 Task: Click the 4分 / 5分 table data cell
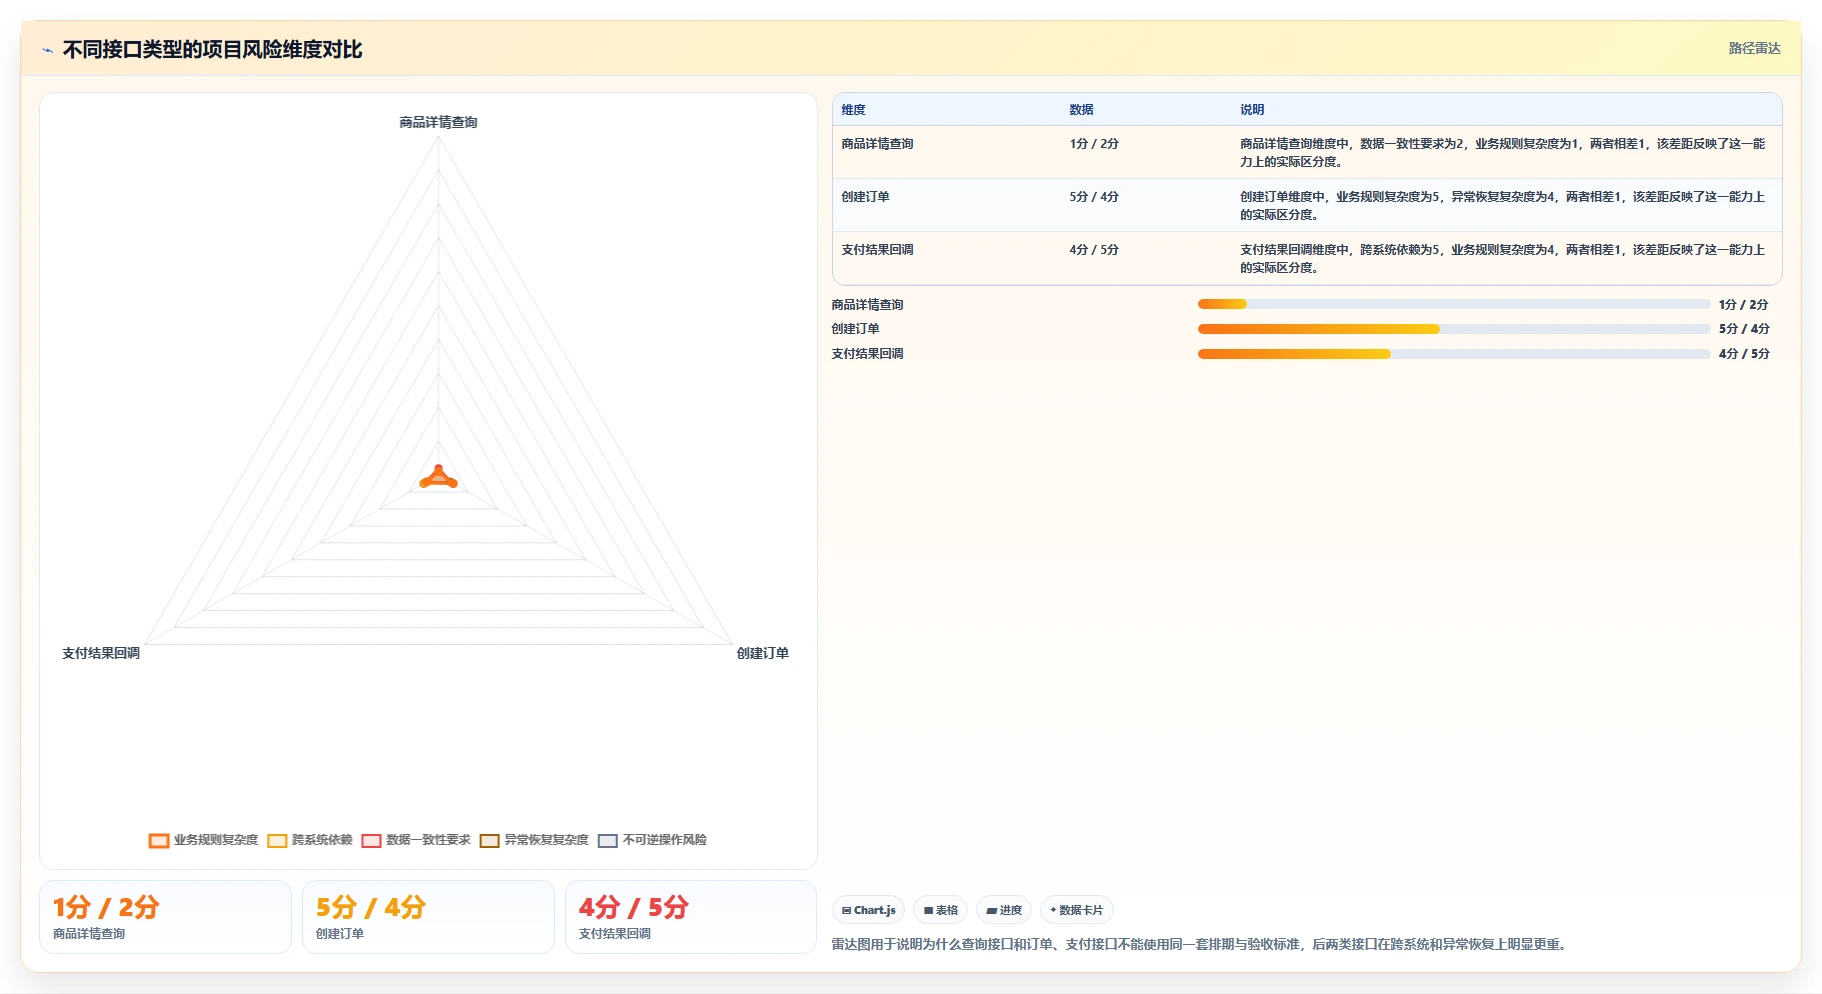[x=1094, y=250]
